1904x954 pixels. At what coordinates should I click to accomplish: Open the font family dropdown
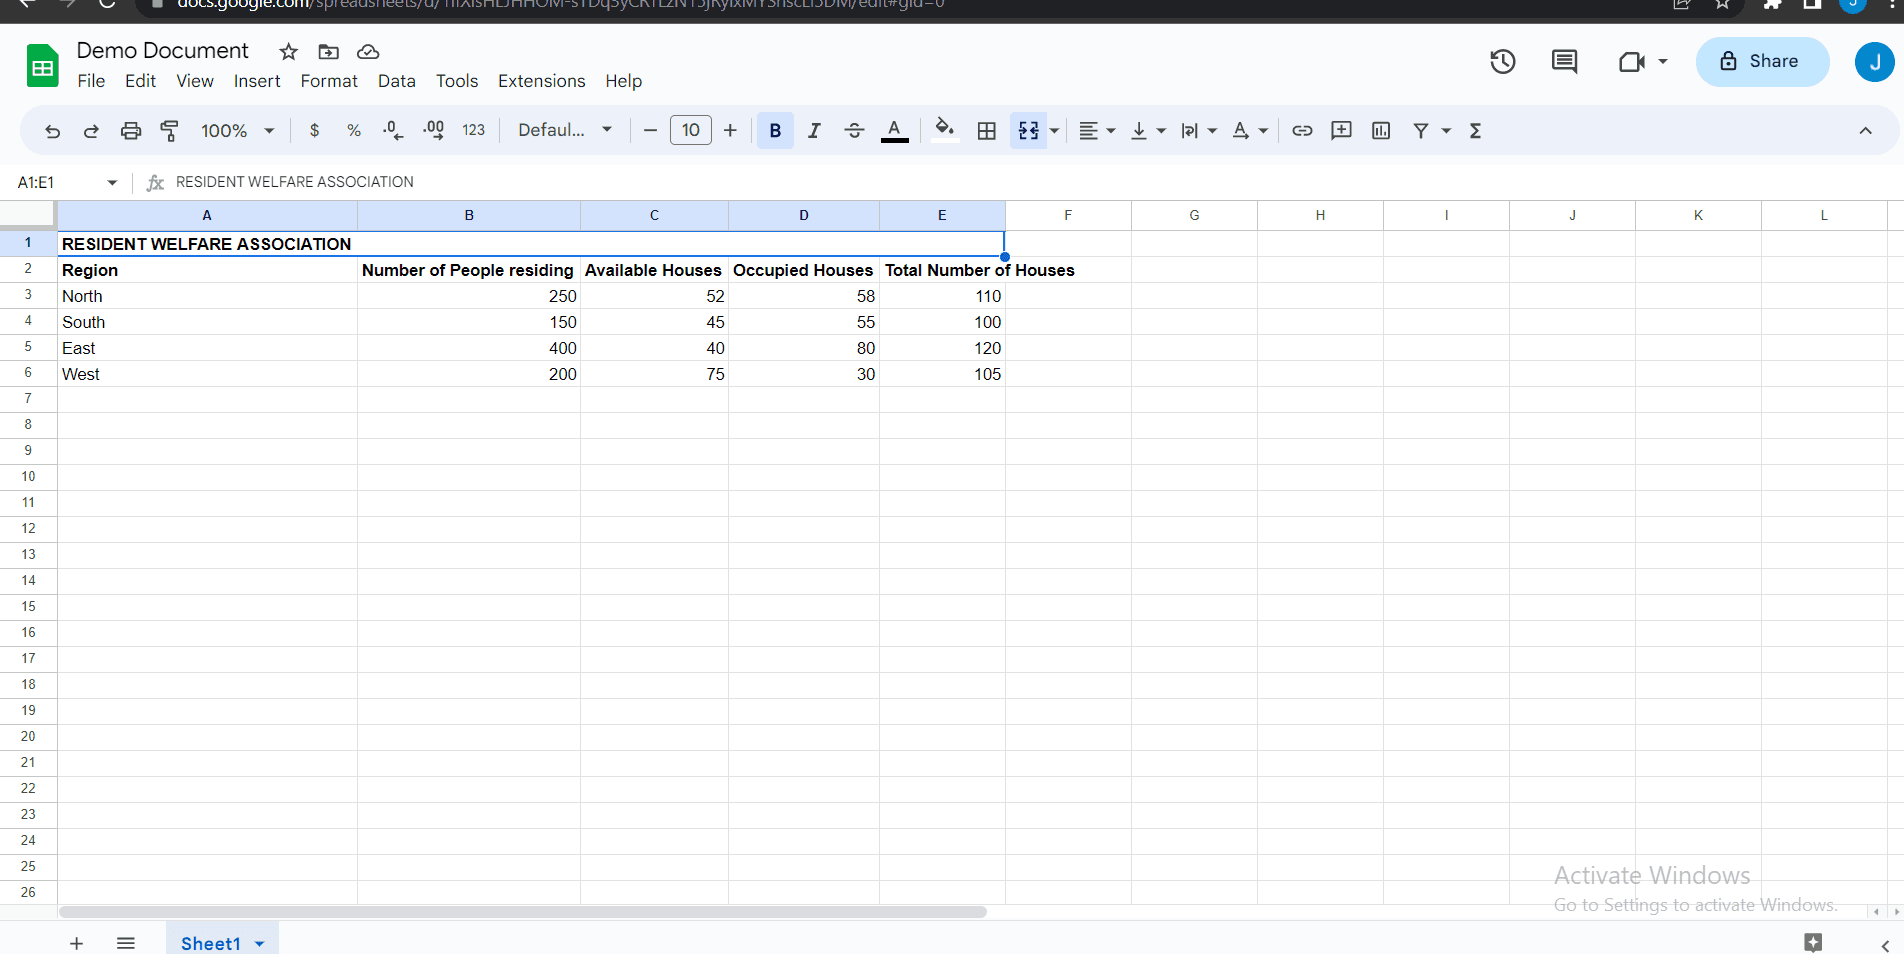tap(565, 131)
